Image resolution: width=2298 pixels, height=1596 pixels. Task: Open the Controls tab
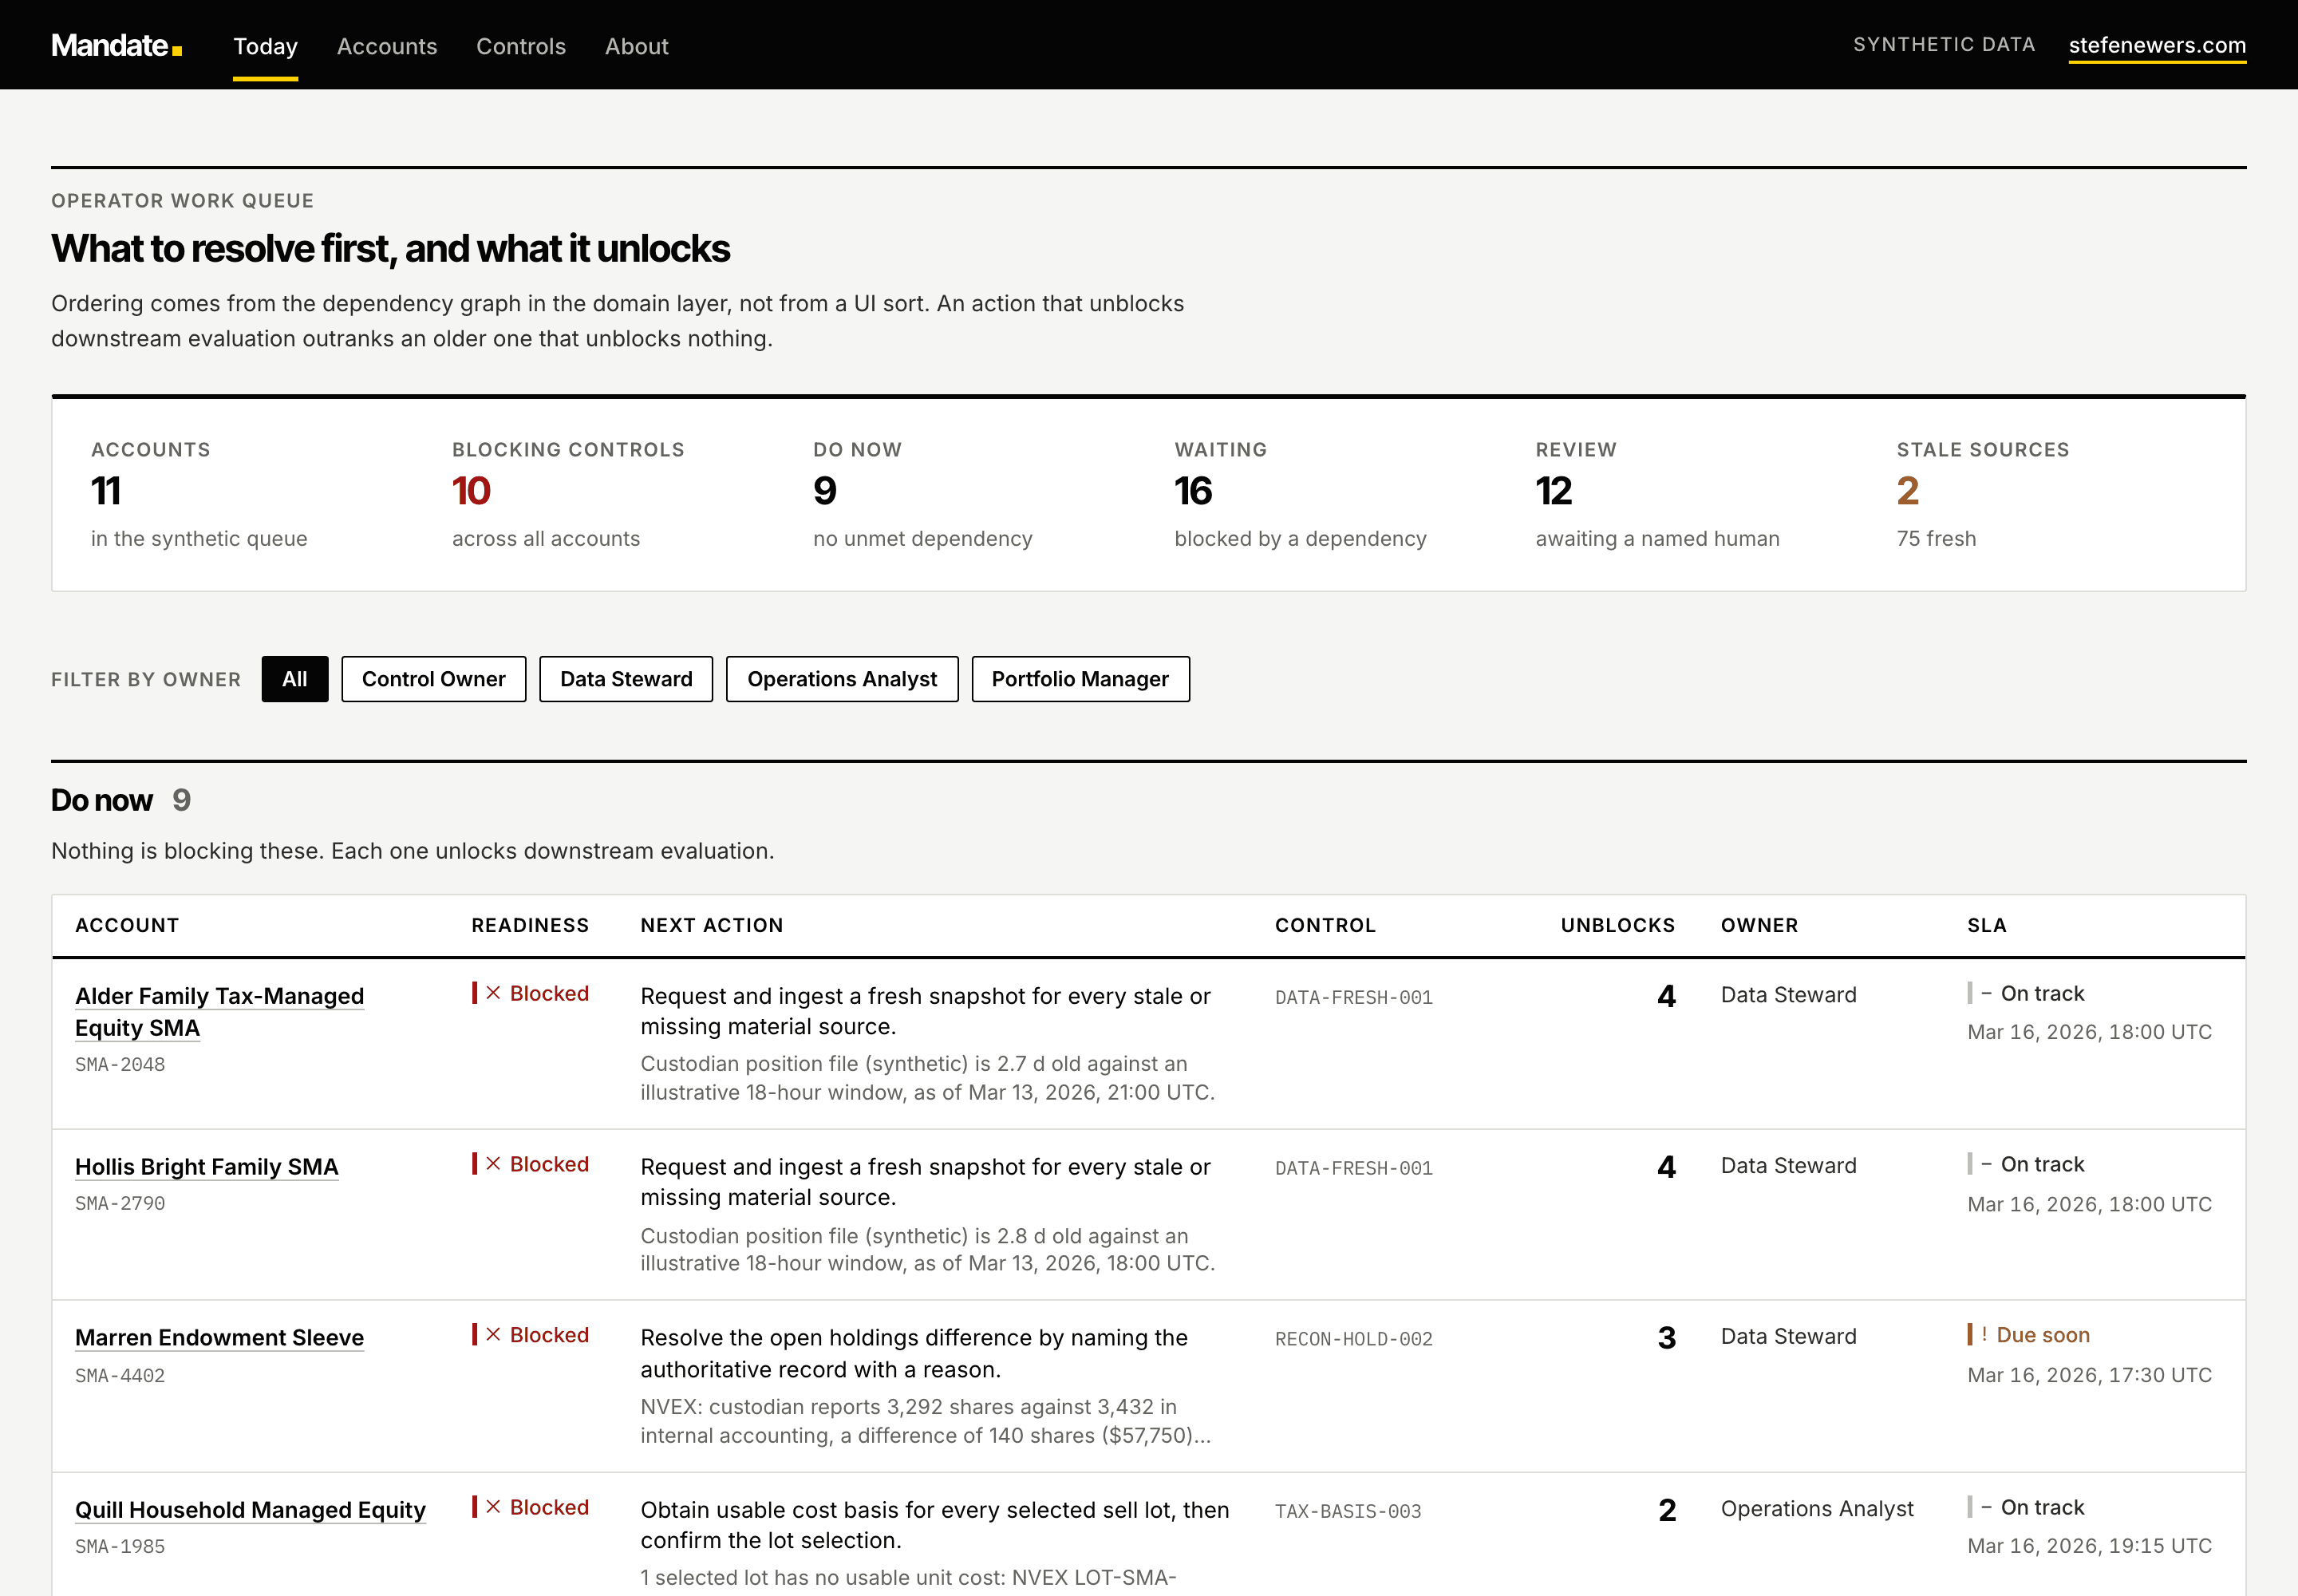click(521, 46)
